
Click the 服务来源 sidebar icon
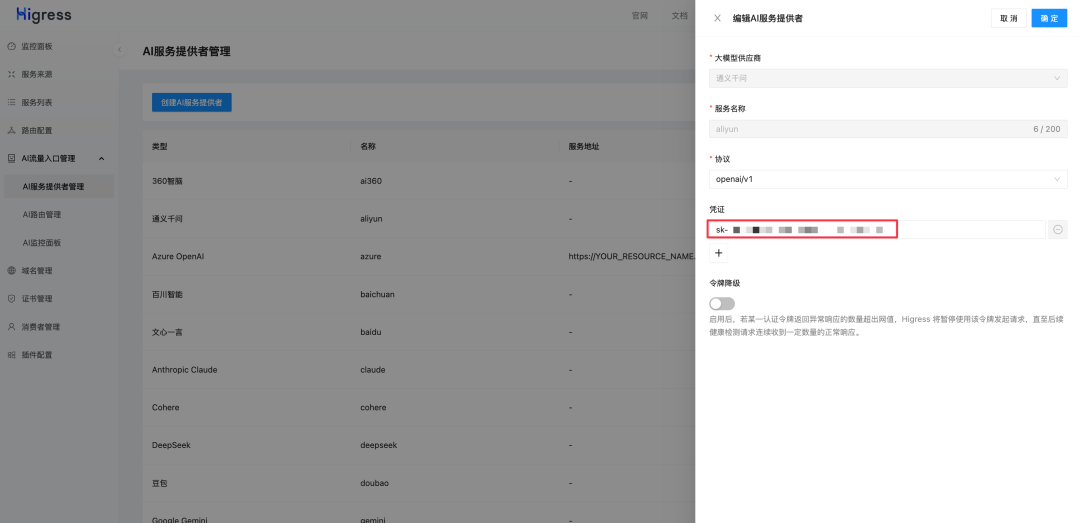click(x=11, y=74)
